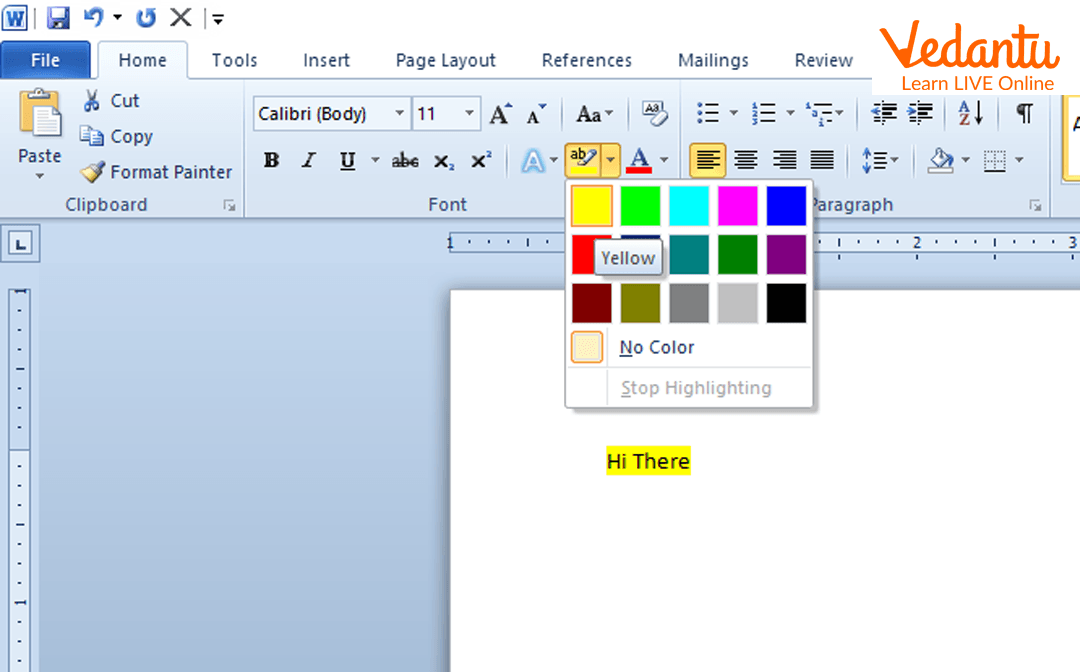The width and height of the screenshot is (1080, 672).
Task: Click the Clear Formatting eraser icon
Action: pos(654,114)
